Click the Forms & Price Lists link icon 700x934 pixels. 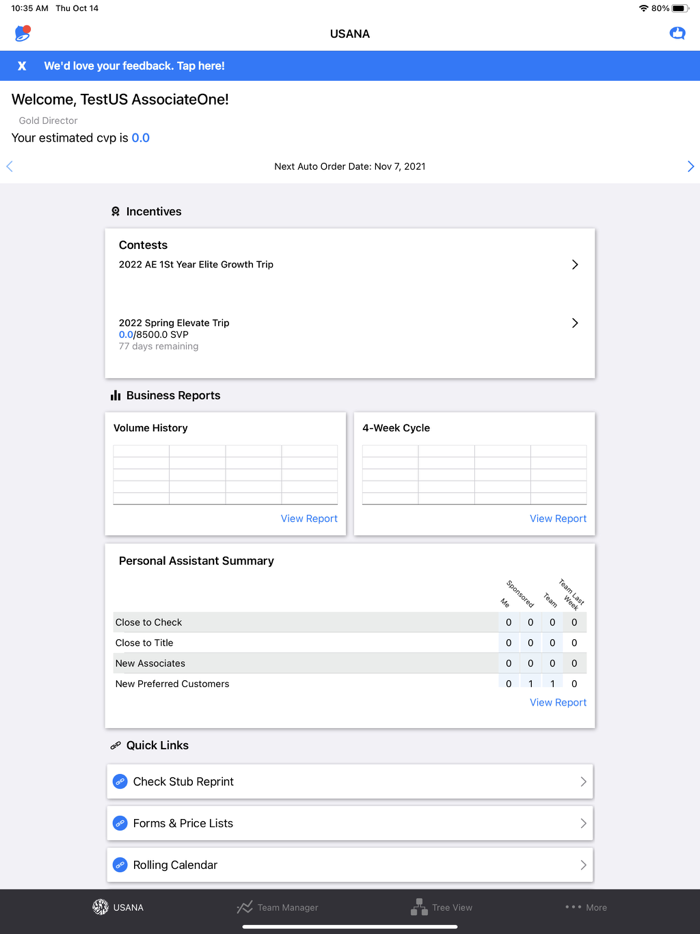[120, 823]
